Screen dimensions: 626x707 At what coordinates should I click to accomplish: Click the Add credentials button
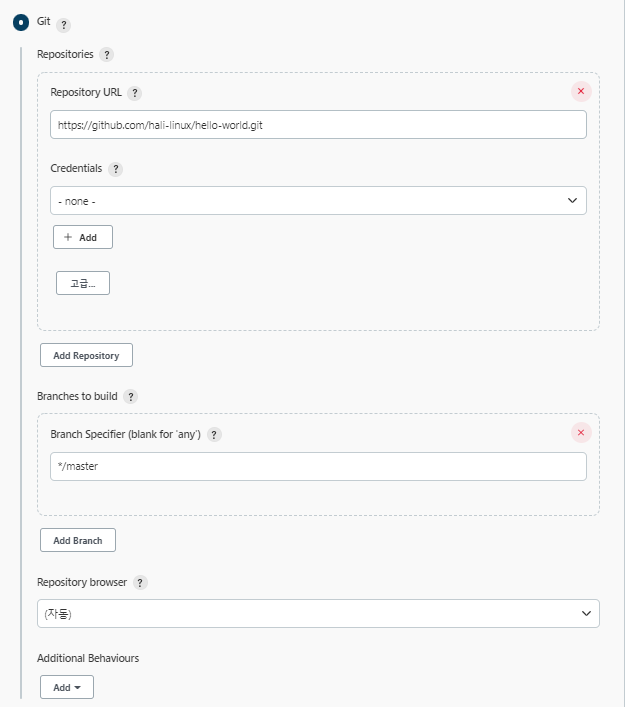(83, 237)
